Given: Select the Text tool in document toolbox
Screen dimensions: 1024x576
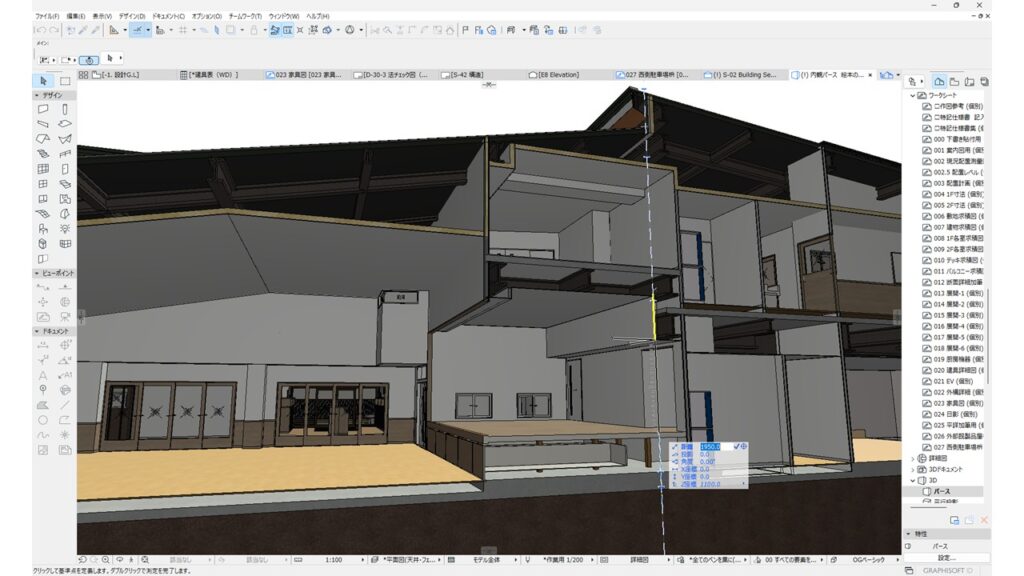Looking at the screenshot, I should click(43, 375).
